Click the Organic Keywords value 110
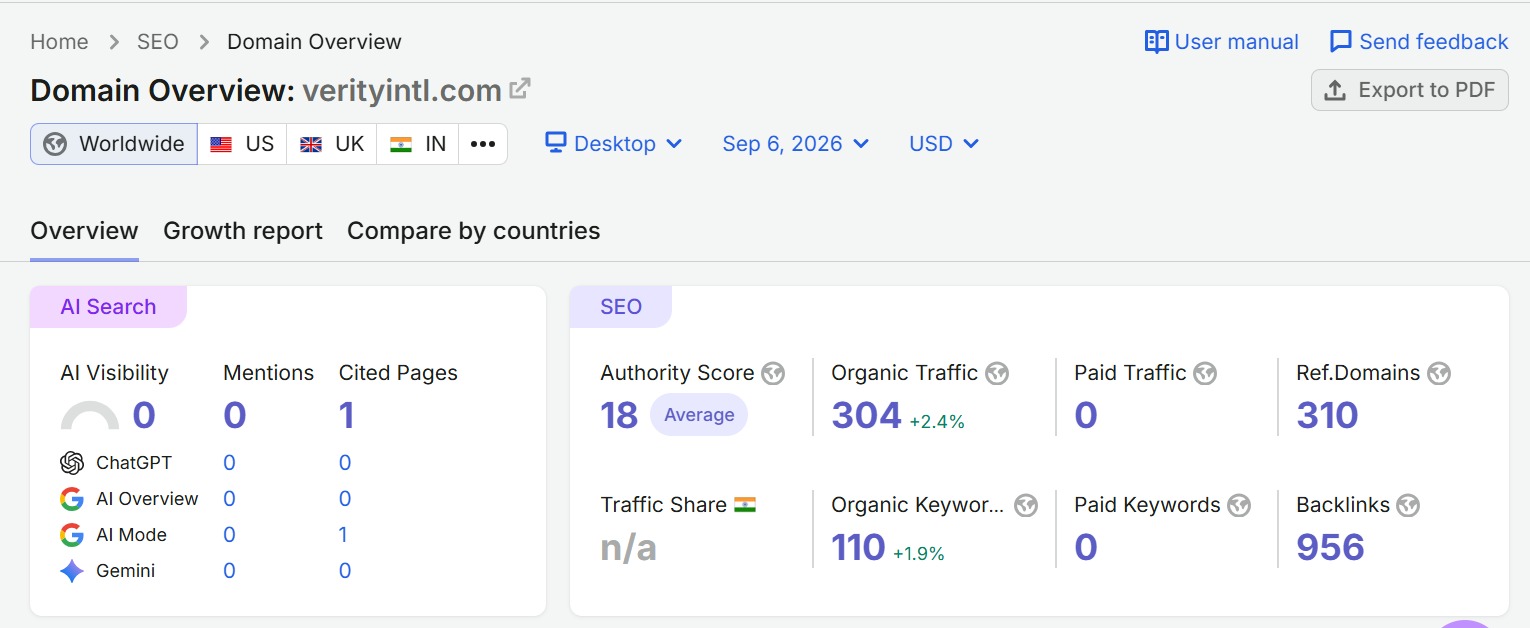 pyautogui.click(x=859, y=547)
